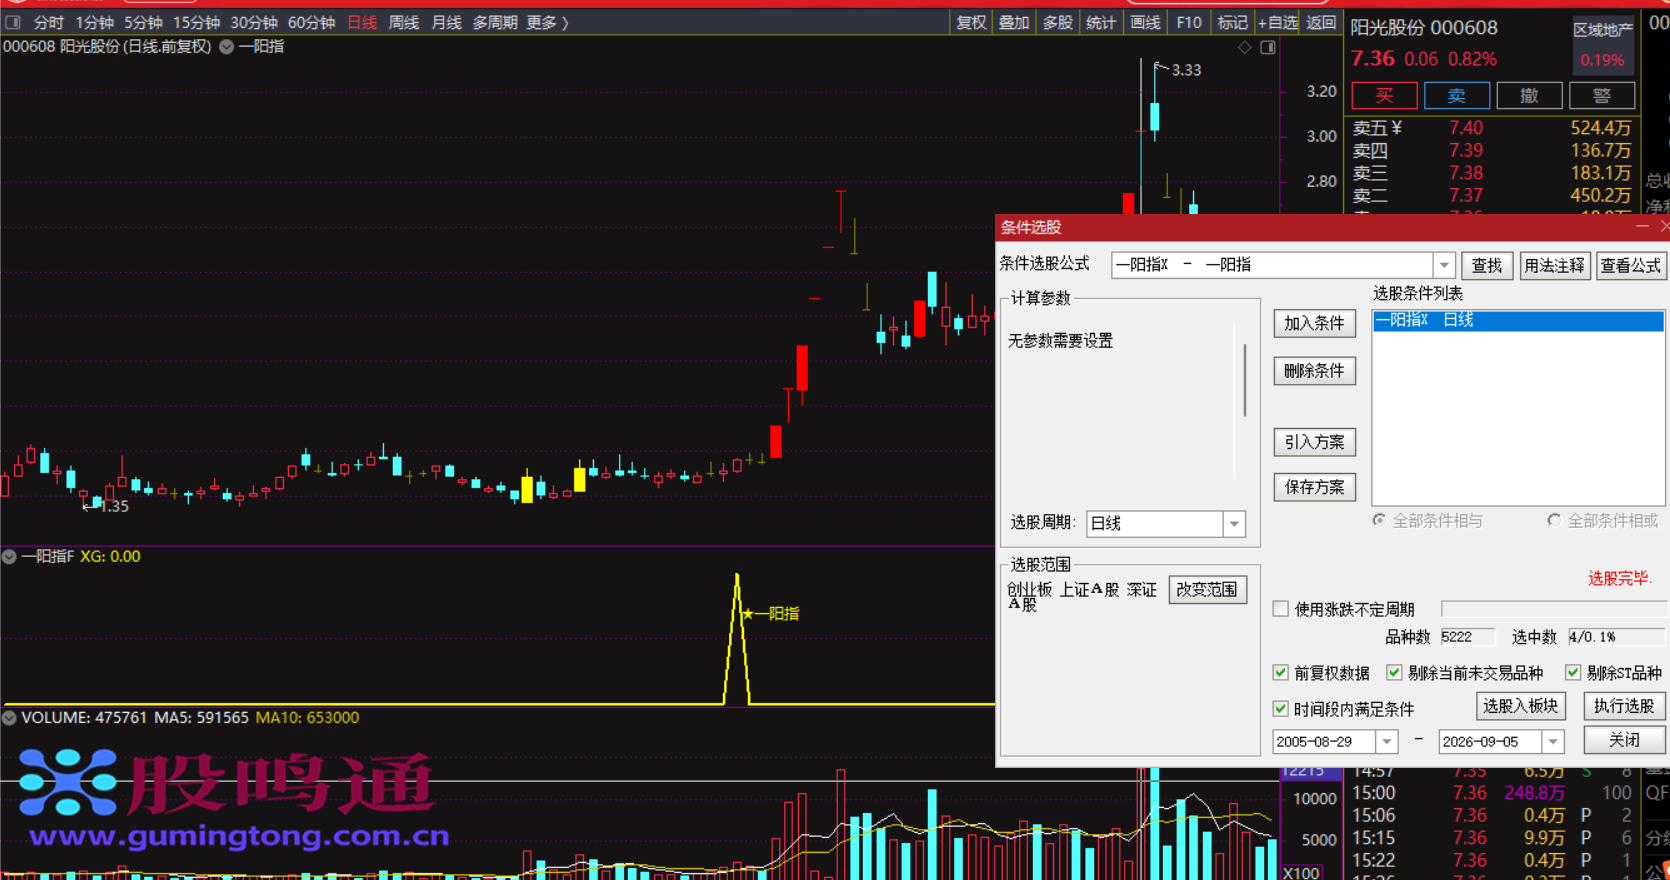Image resolution: width=1670 pixels, height=880 pixels.
Task: Uncheck 前复权数据 checkbox
Action: [x=1281, y=673]
